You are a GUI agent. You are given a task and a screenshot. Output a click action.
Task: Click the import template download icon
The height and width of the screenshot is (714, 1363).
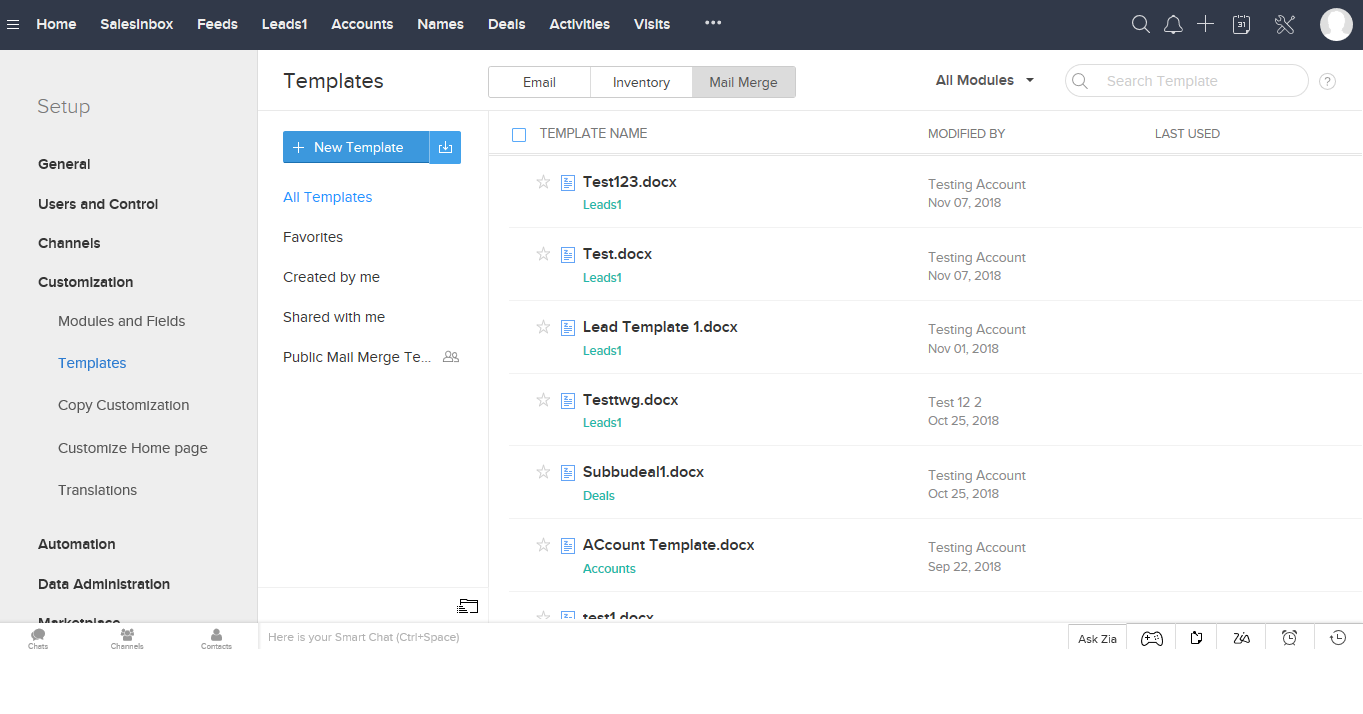(x=445, y=147)
